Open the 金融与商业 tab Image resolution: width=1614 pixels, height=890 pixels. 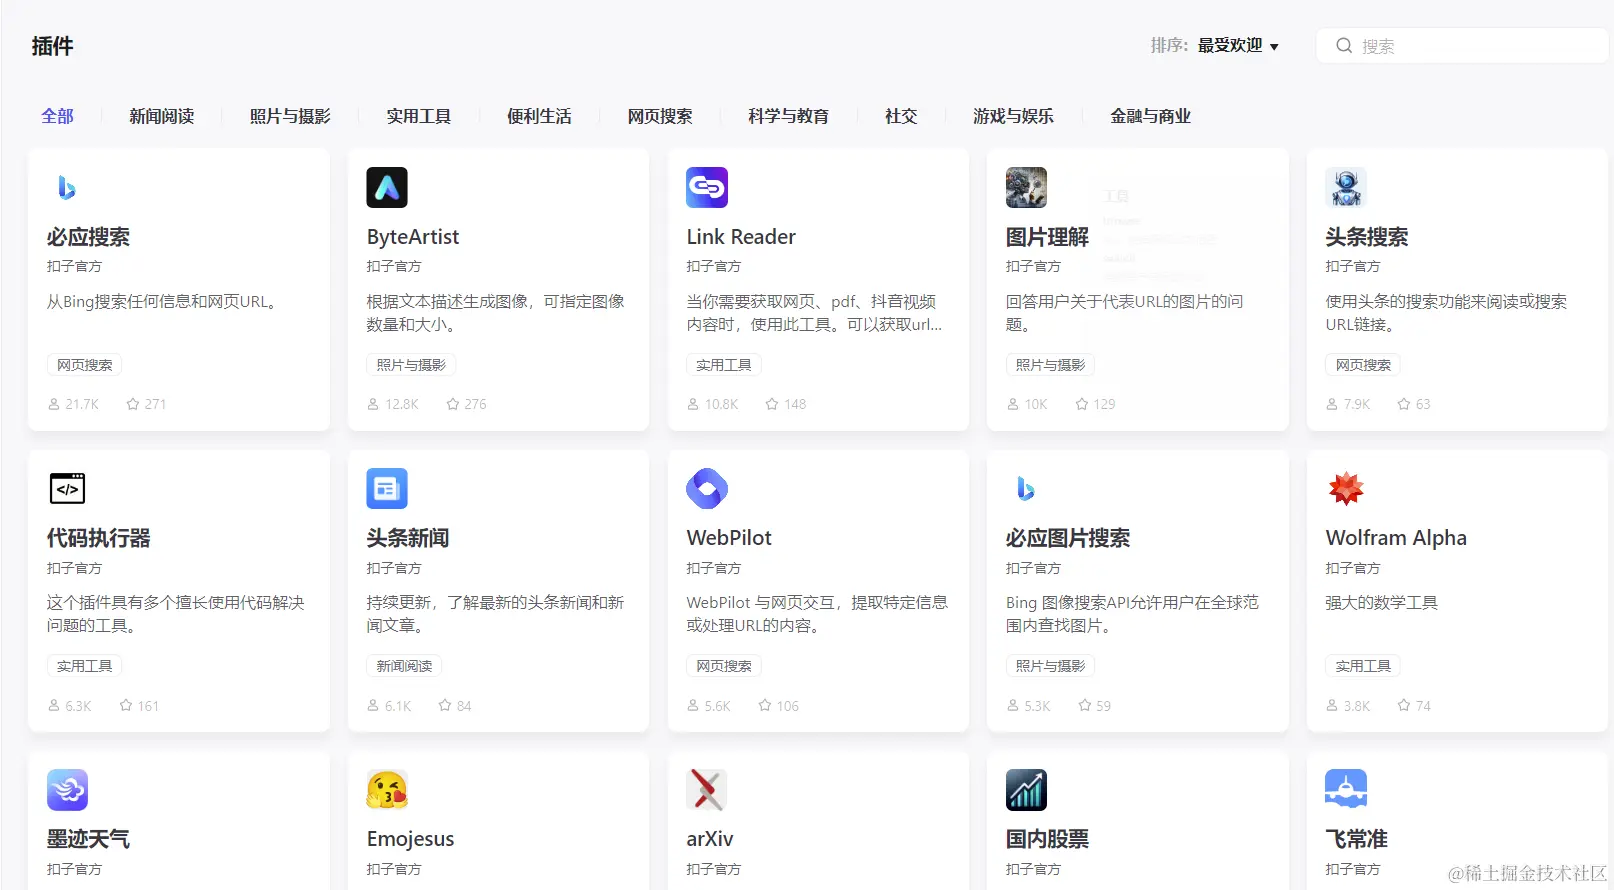click(1150, 116)
